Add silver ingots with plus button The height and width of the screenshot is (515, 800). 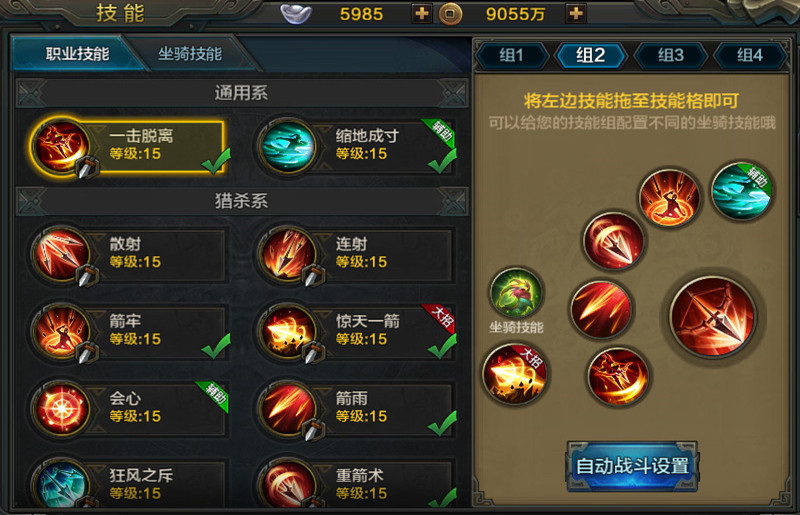(421, 13)
